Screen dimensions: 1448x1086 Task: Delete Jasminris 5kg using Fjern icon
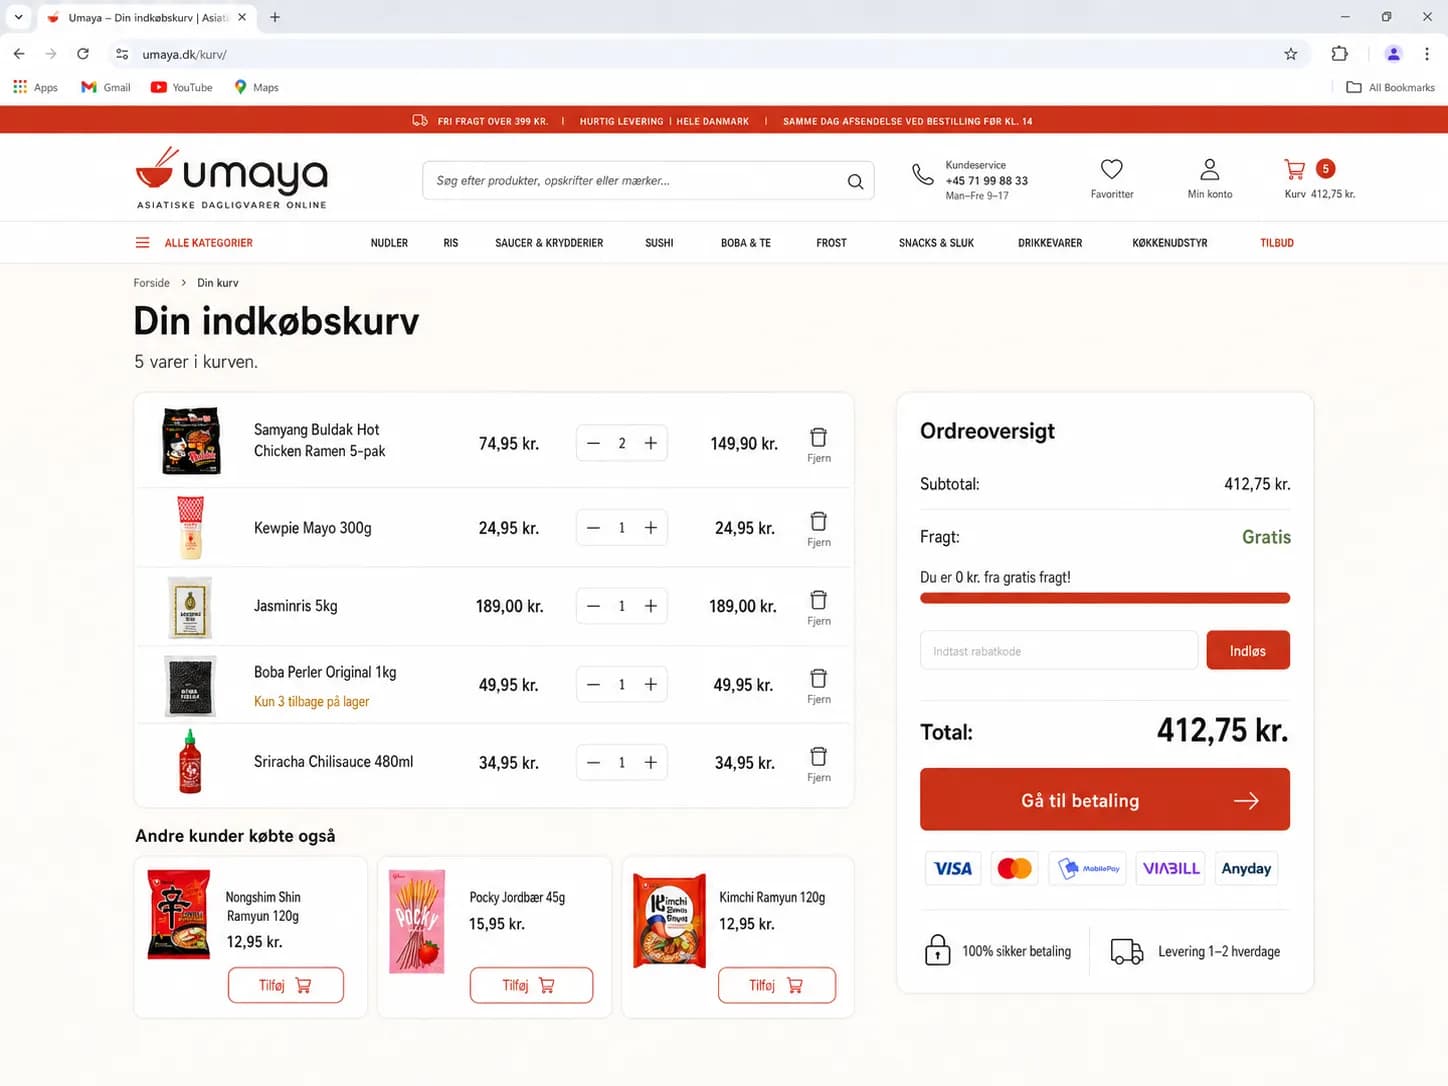(x=818, y=607)
